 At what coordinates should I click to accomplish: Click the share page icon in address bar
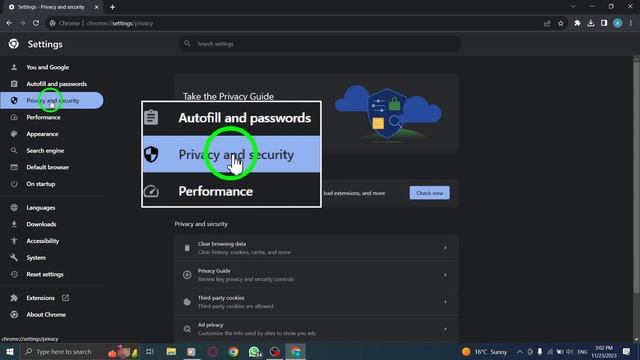[x=547, y=23]
